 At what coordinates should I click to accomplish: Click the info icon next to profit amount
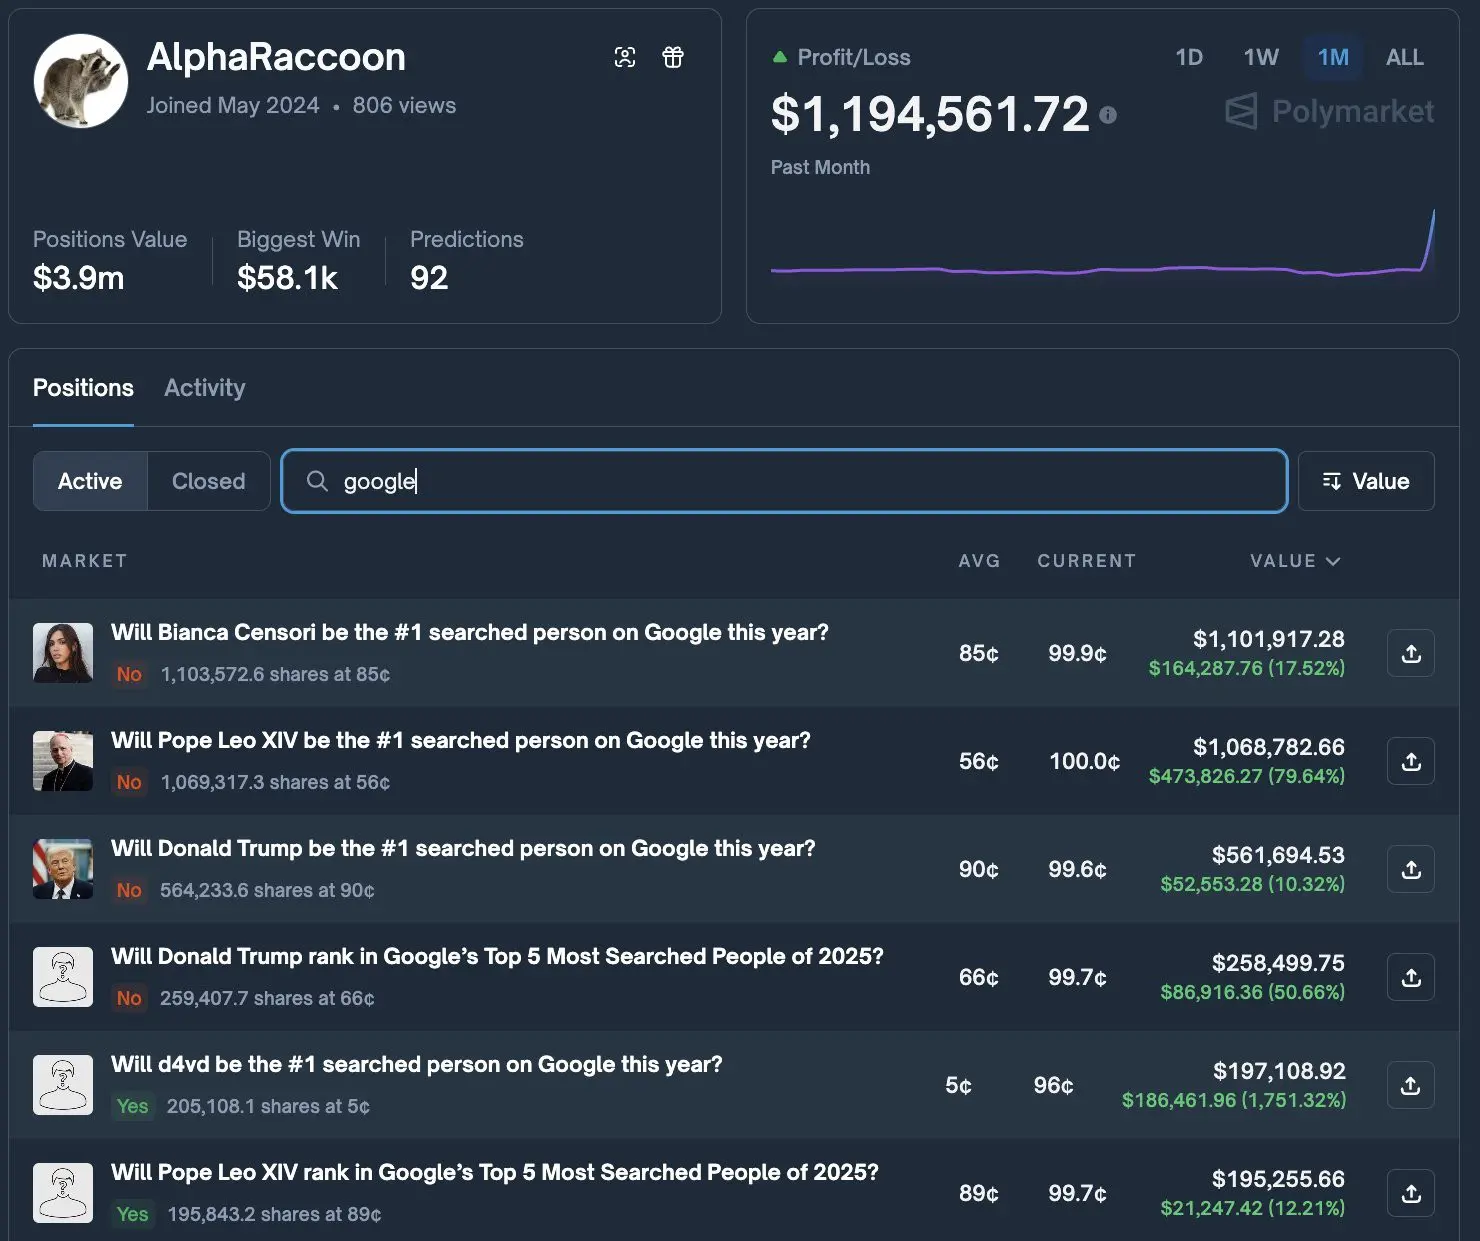(x=1108, y=115)
